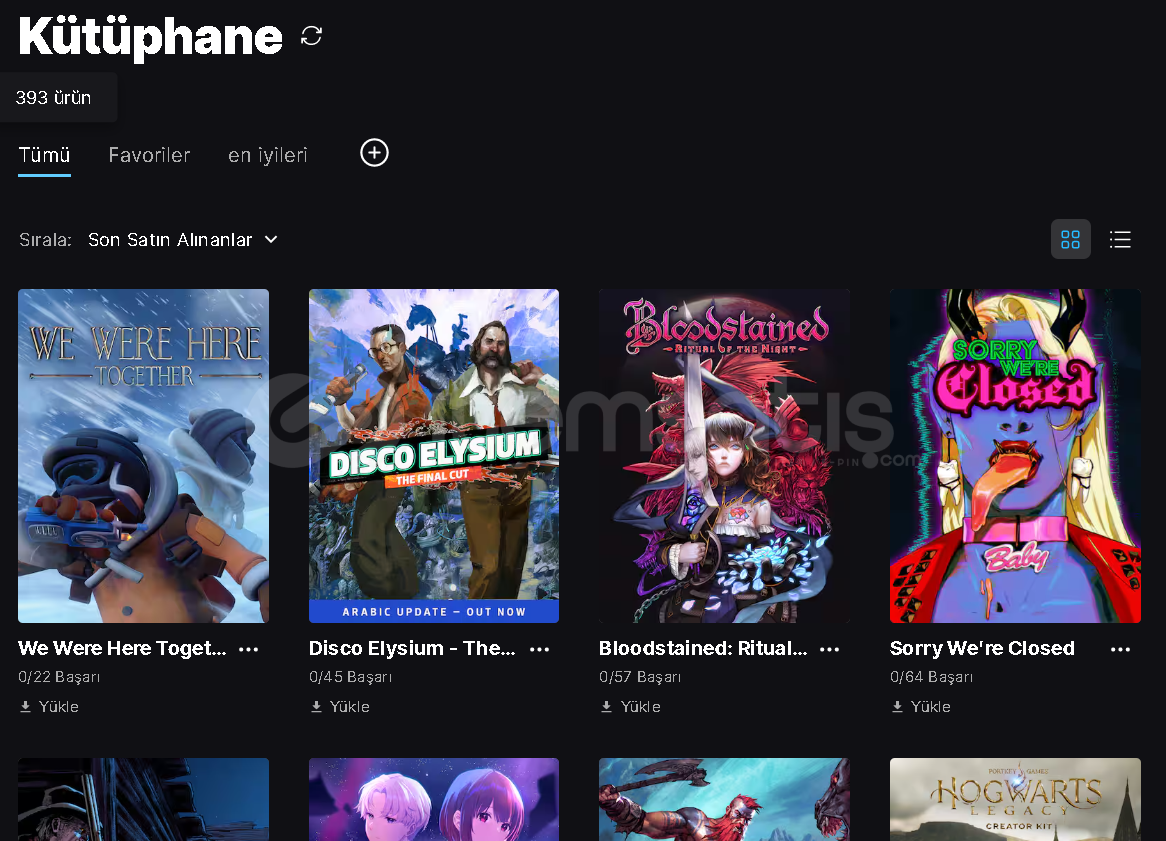This screenshot has height=841, width=1166.
Task: Select the Tümü tab
Action: click(x=45, y=155)
